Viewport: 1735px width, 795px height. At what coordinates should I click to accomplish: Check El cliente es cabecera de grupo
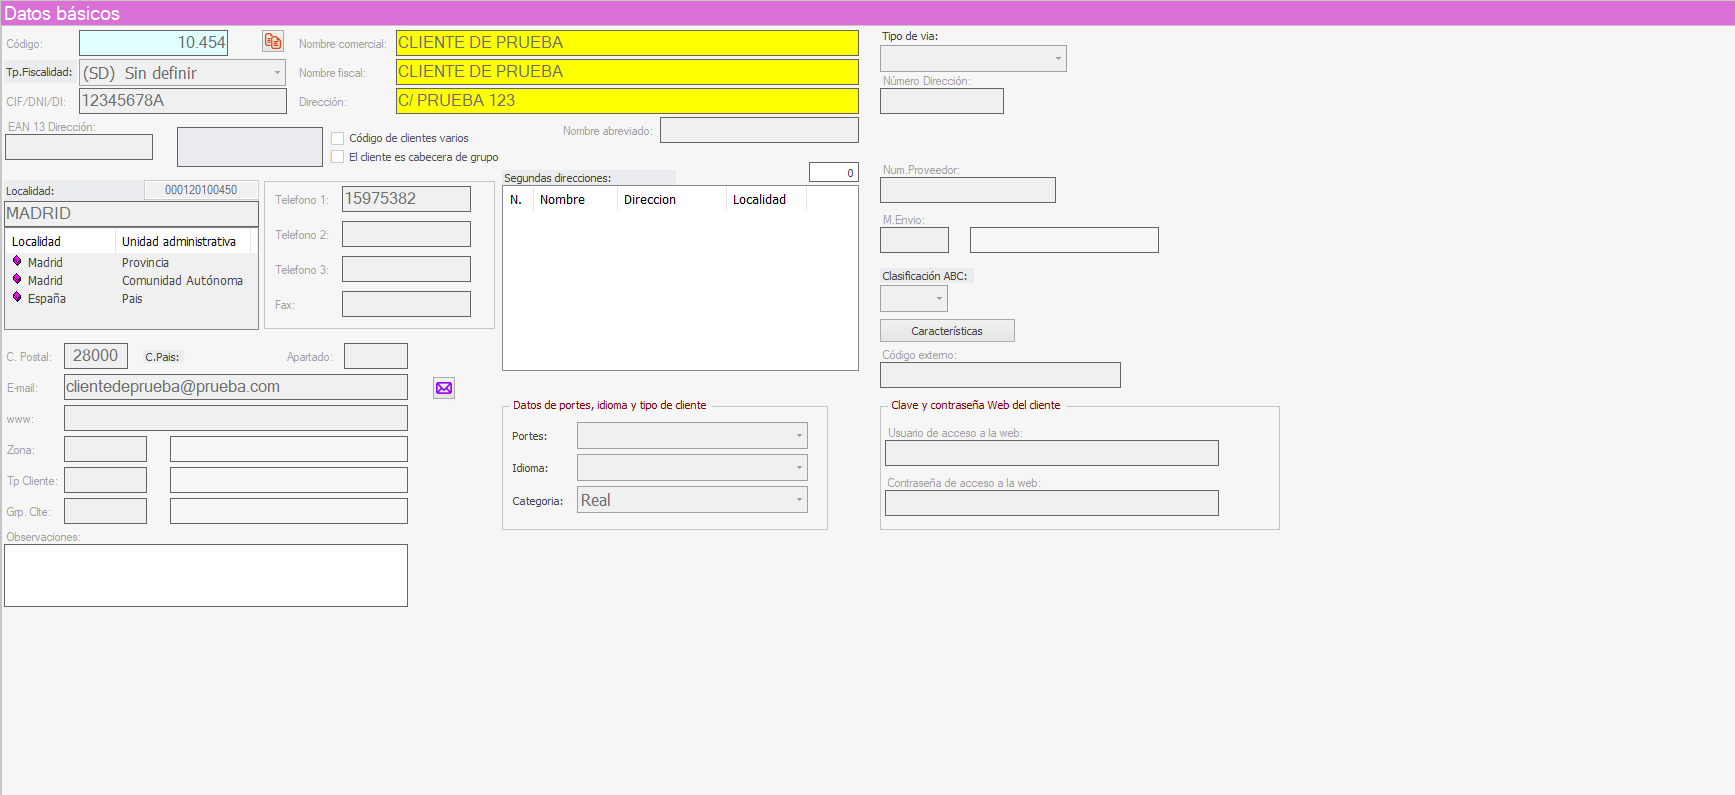[338, 157]
